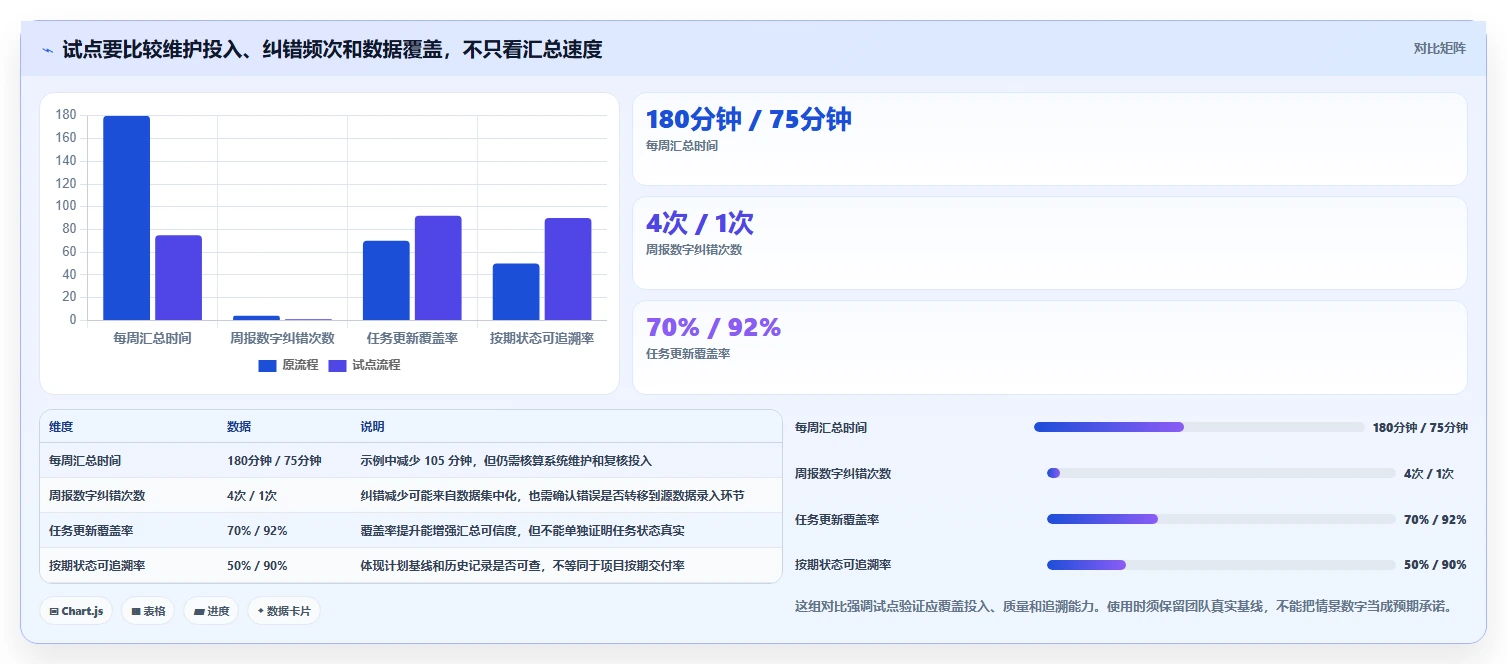This screenshot has height=664, width=1507.
Task: Click the x-axis label 任务更新覆盖率
Action: [x=412, y=339]
